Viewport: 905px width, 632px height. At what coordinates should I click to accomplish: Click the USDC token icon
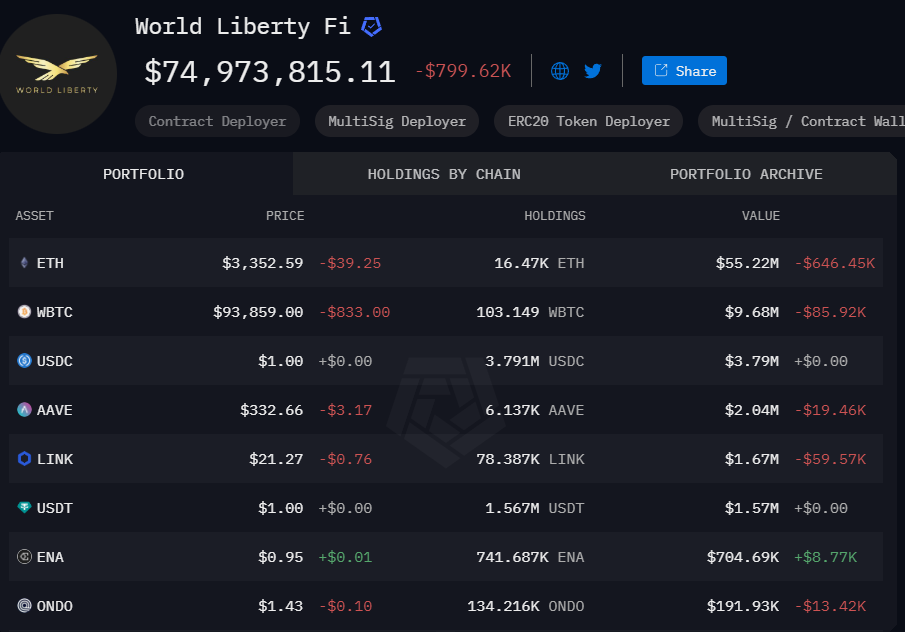tap(24, 361)
